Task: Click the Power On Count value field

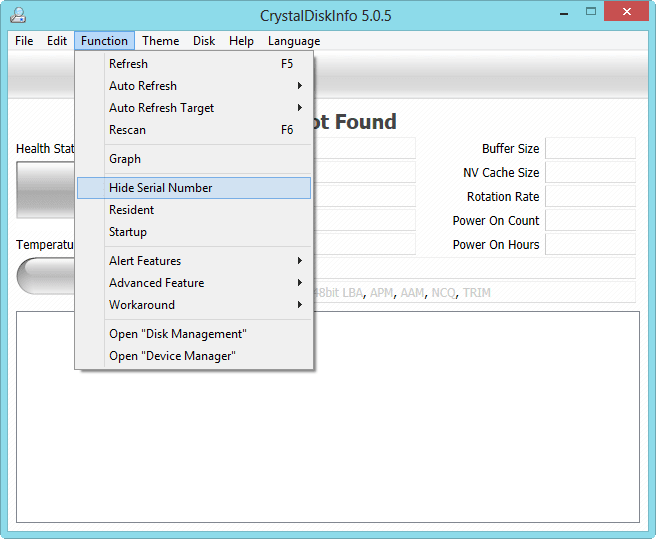Action: 590,221
